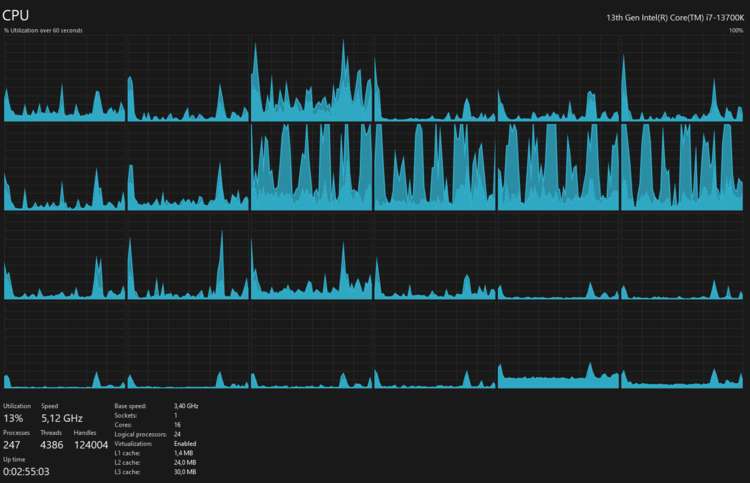Select the 13% utilization value

(x=13, y=418)
